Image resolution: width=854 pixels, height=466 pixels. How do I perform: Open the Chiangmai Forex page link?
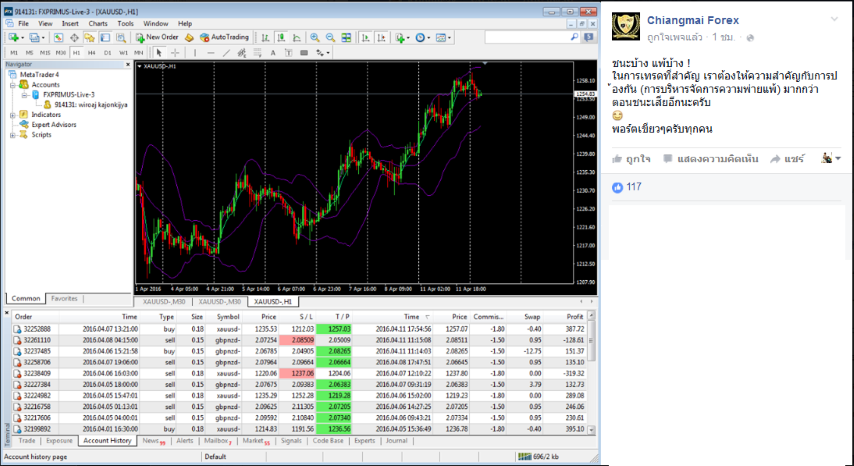coord(693,20)
